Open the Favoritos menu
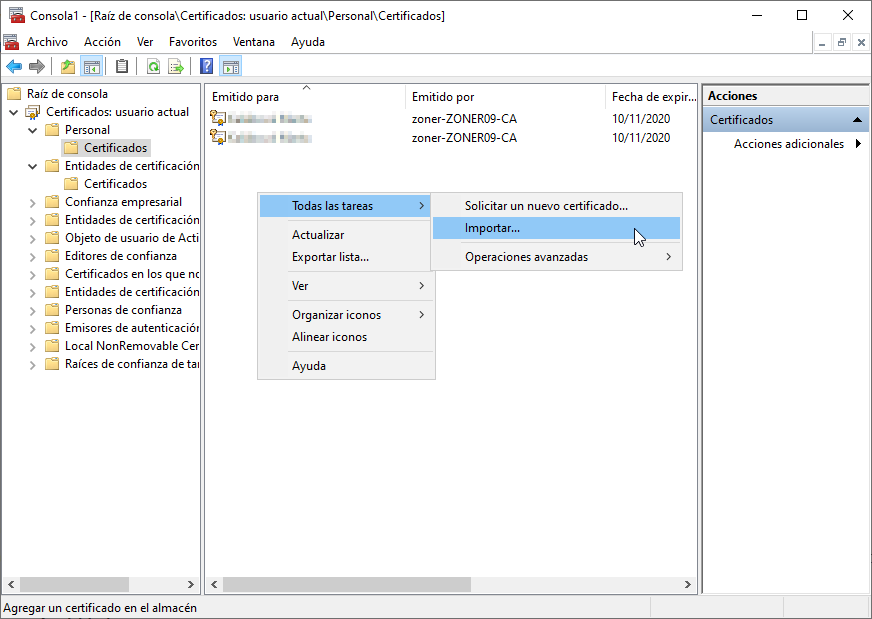Viewport: 872px width, 619px height. point(193,42)
